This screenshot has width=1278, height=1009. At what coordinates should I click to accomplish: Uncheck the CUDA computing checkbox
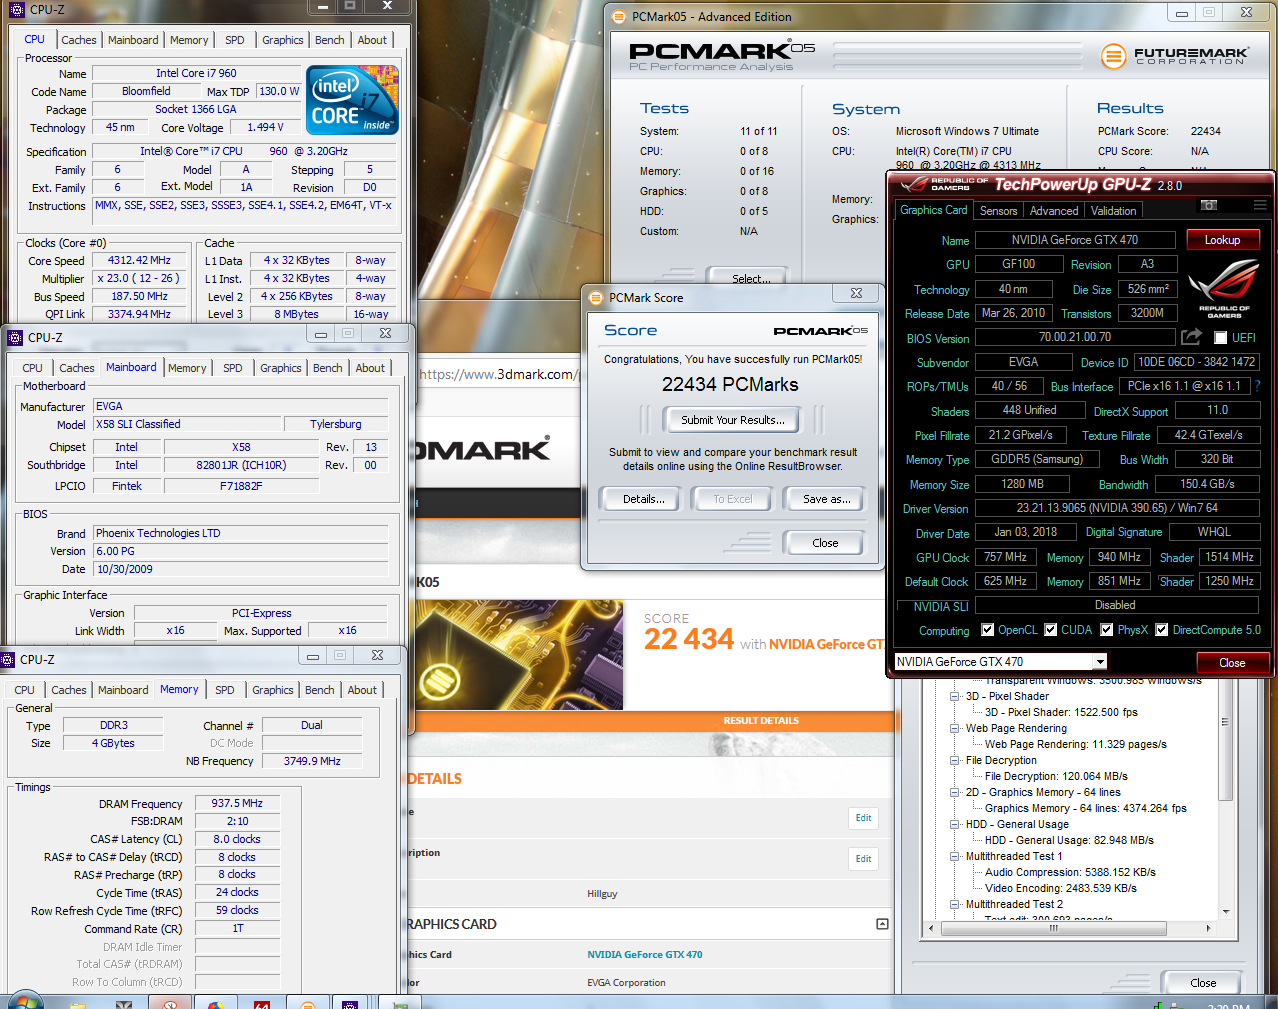(x=1051, y=630)
